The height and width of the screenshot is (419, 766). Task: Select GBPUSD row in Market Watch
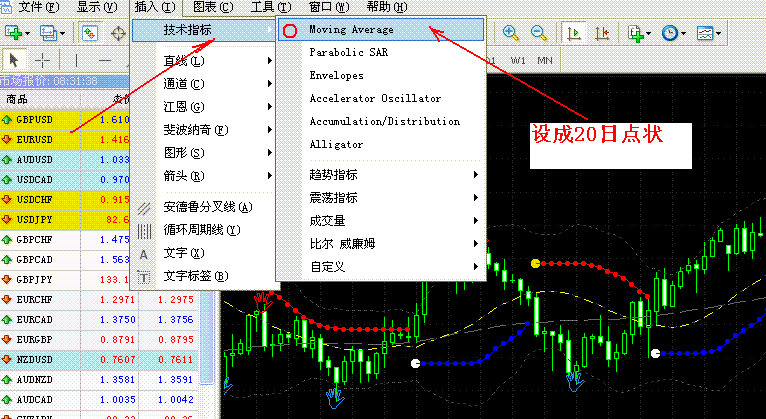(65, 120)
